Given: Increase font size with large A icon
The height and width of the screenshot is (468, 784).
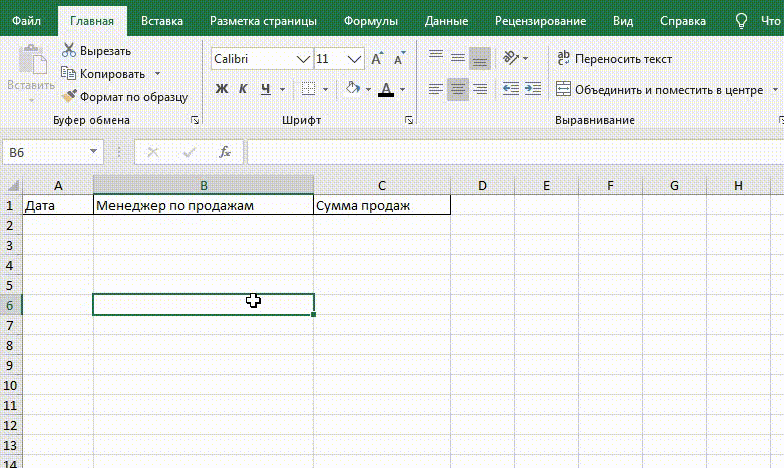Looking at the screenshot, I should point(378,58).
